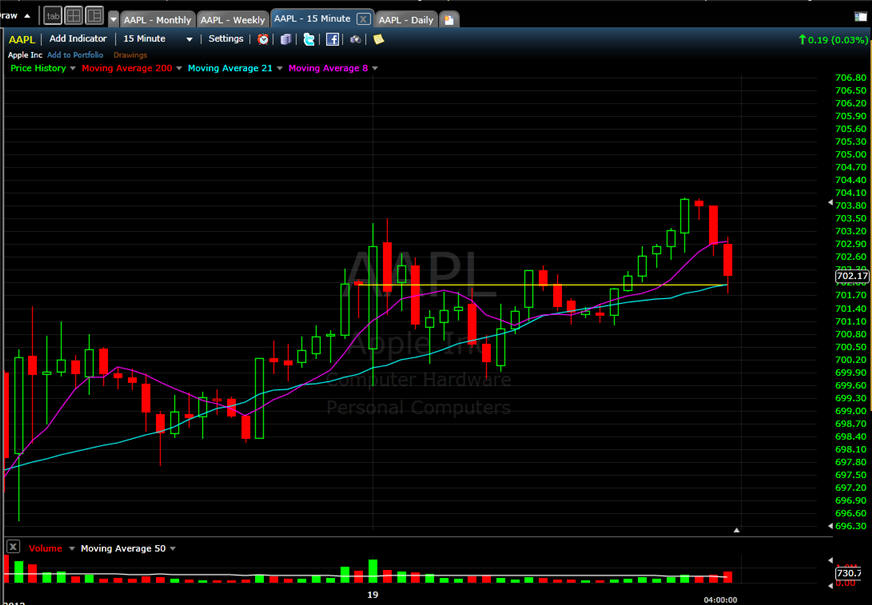Click the Add to Portfolio link

coord(75,54)
